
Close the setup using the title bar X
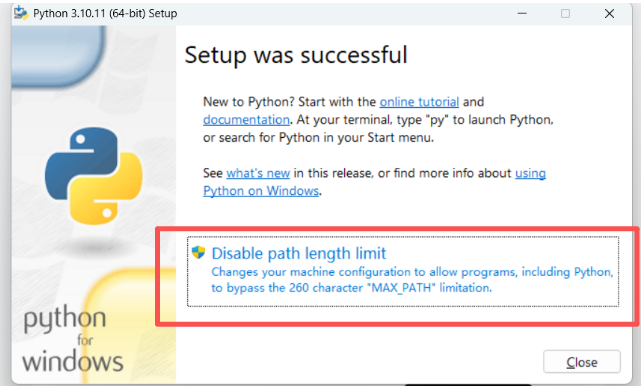point(609,14)
